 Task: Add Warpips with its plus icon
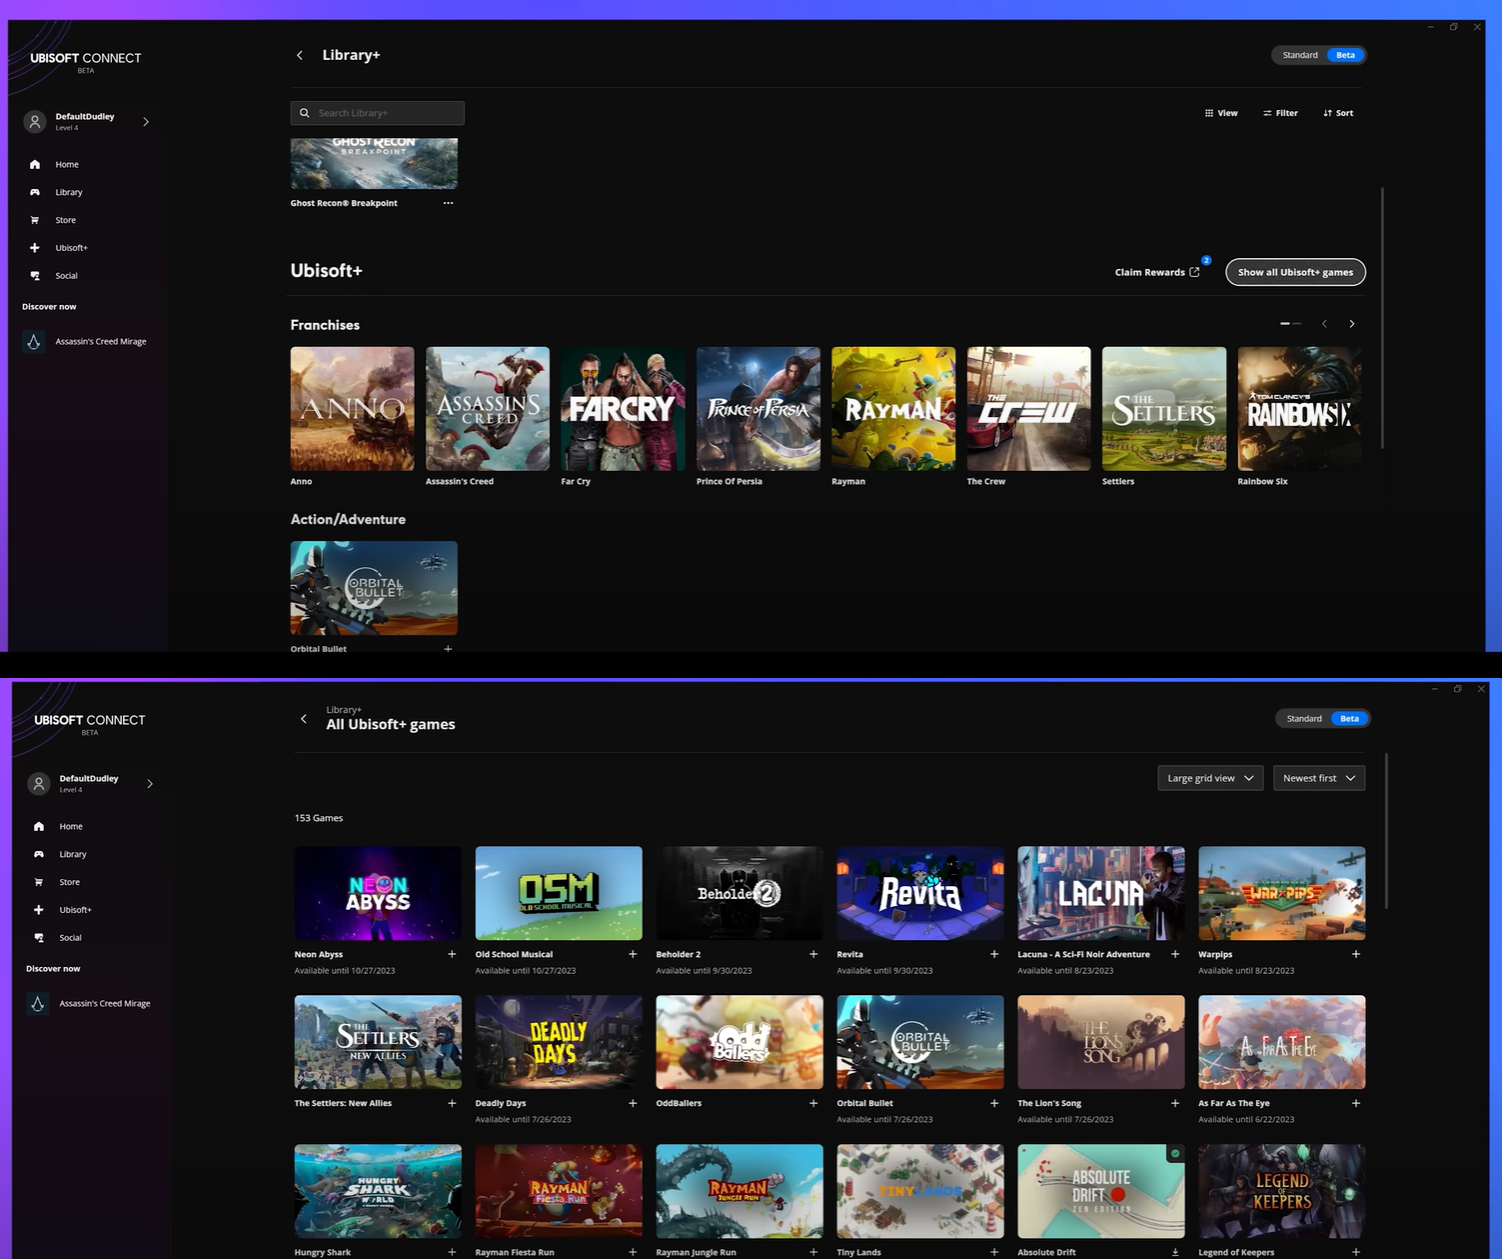pyautogui.click(x=1356, y=954)
